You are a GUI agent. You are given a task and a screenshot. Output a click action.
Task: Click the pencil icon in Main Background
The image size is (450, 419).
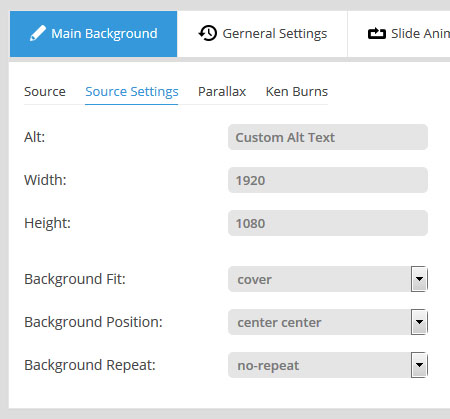click(x=38, y=33)
